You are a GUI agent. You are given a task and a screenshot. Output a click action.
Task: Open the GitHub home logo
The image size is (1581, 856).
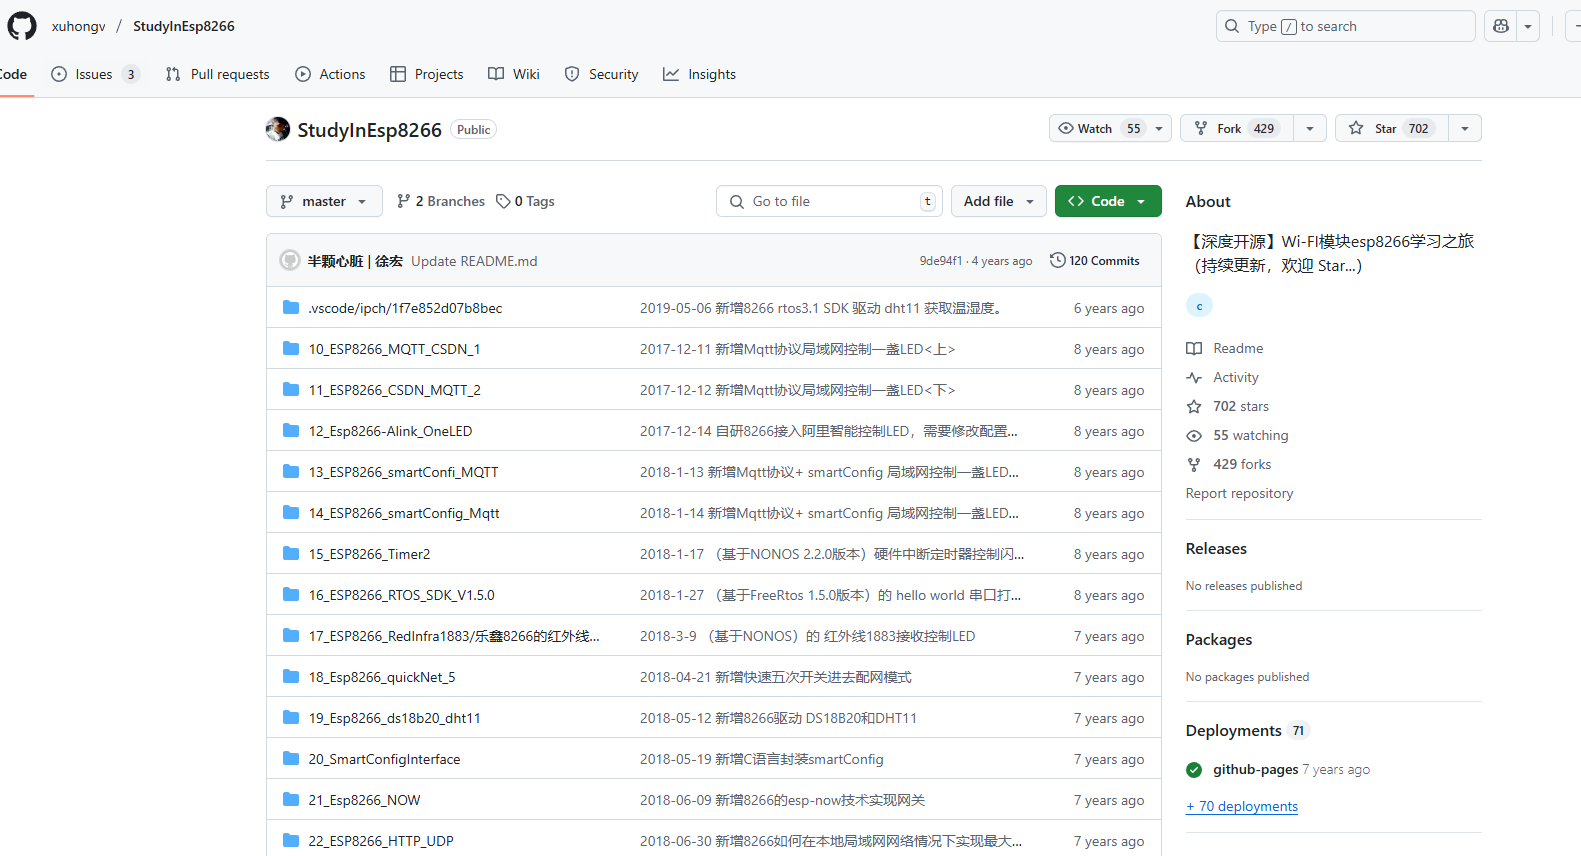(x=22, y=26)
